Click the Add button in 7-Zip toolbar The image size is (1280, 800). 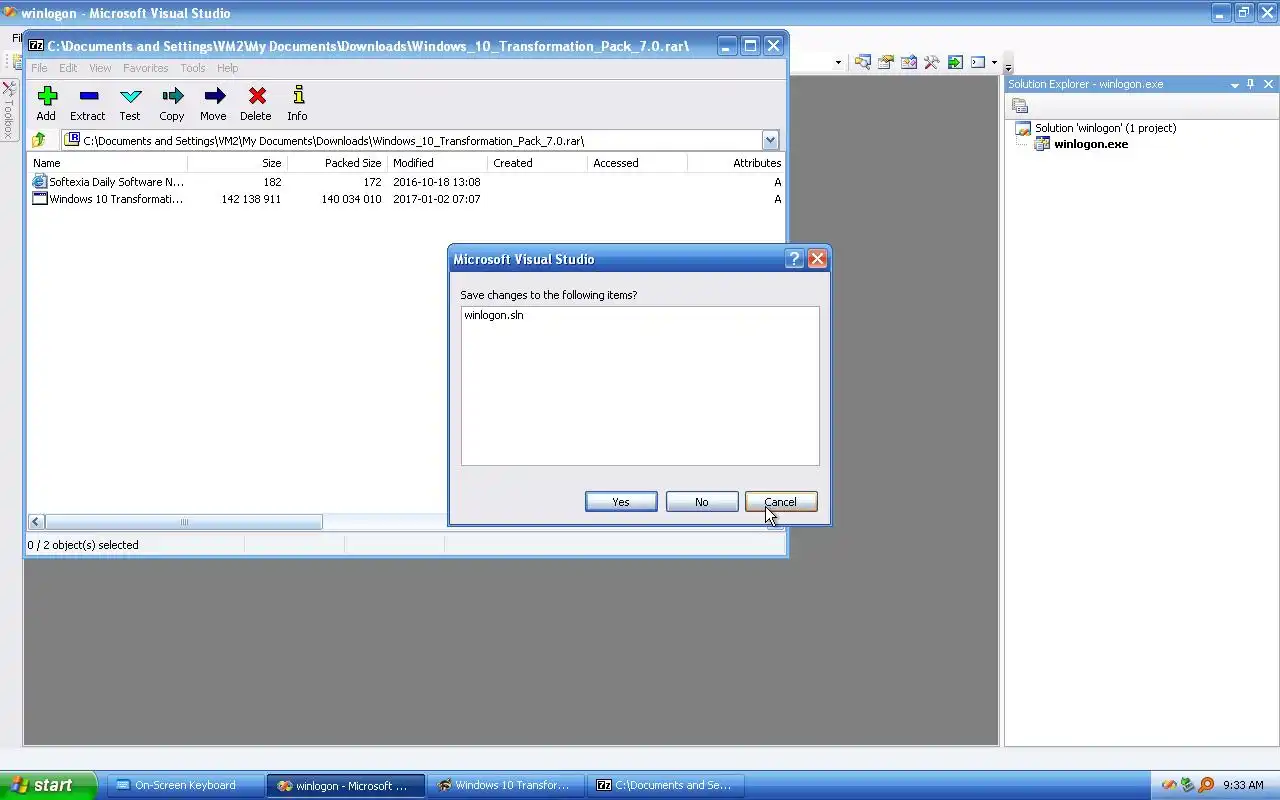point(46,103)
